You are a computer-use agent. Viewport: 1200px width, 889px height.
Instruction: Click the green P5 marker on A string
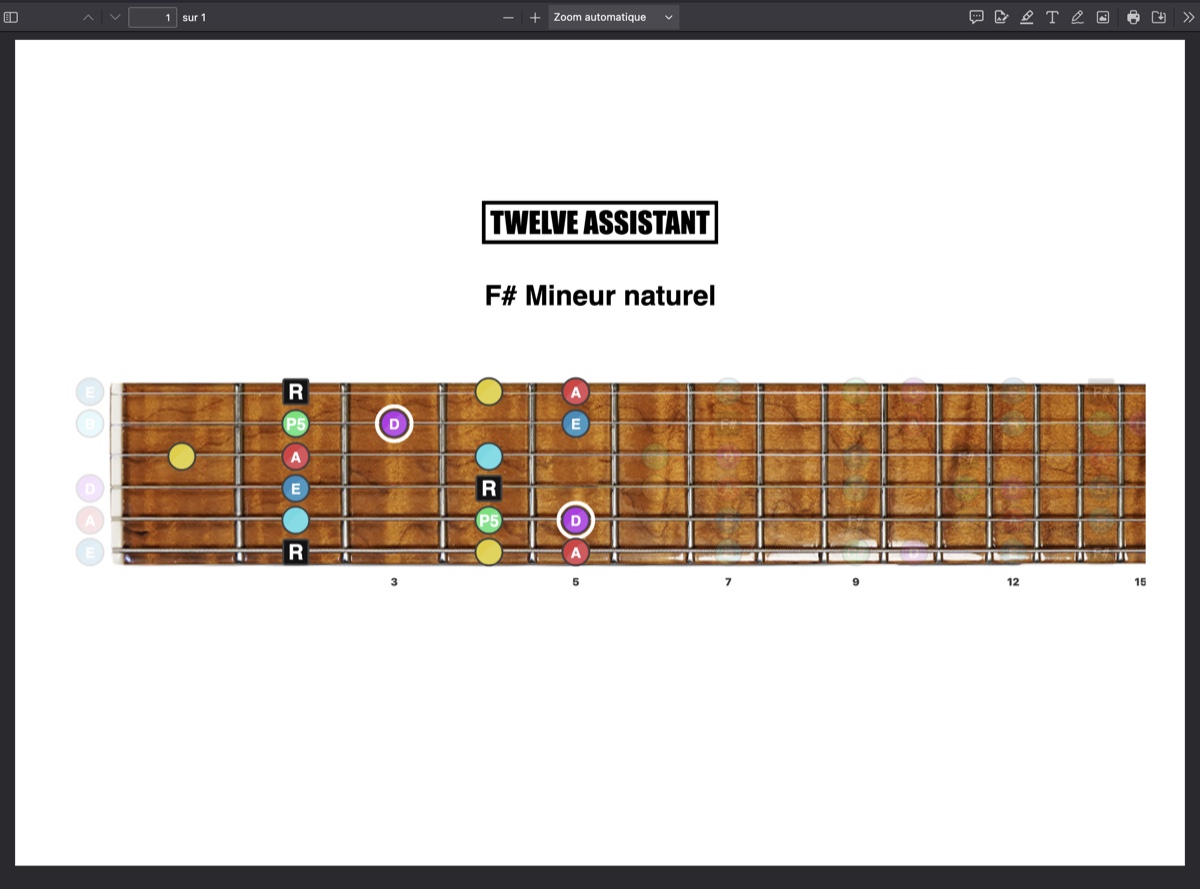[488, 520]
